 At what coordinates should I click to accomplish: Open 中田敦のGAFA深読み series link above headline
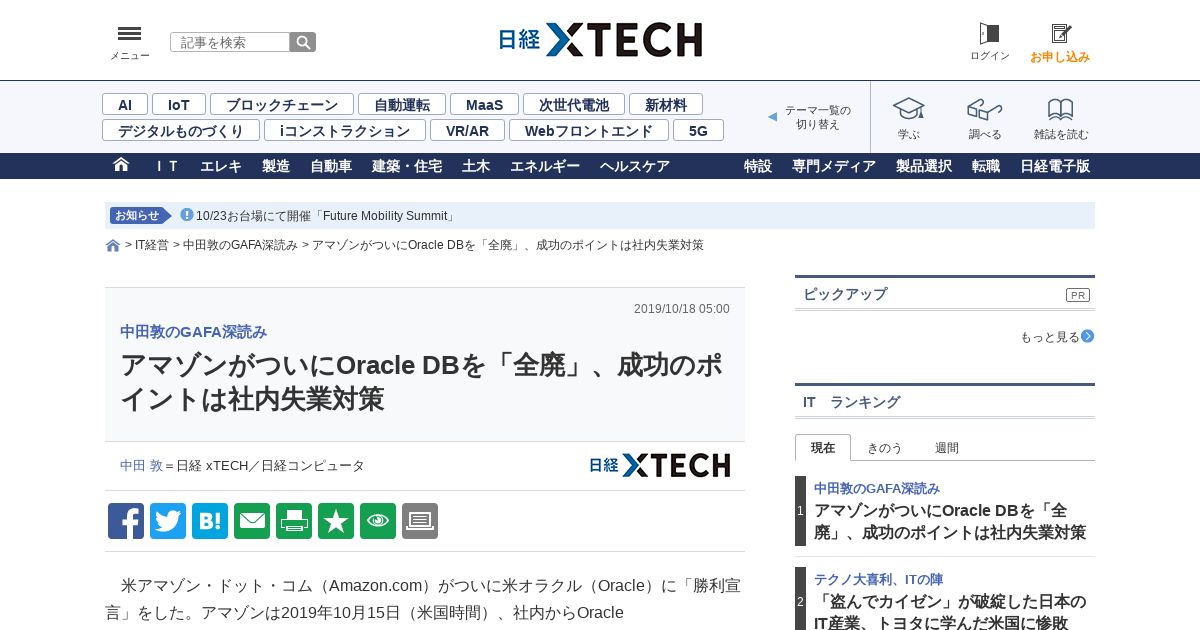click(194, 332)
